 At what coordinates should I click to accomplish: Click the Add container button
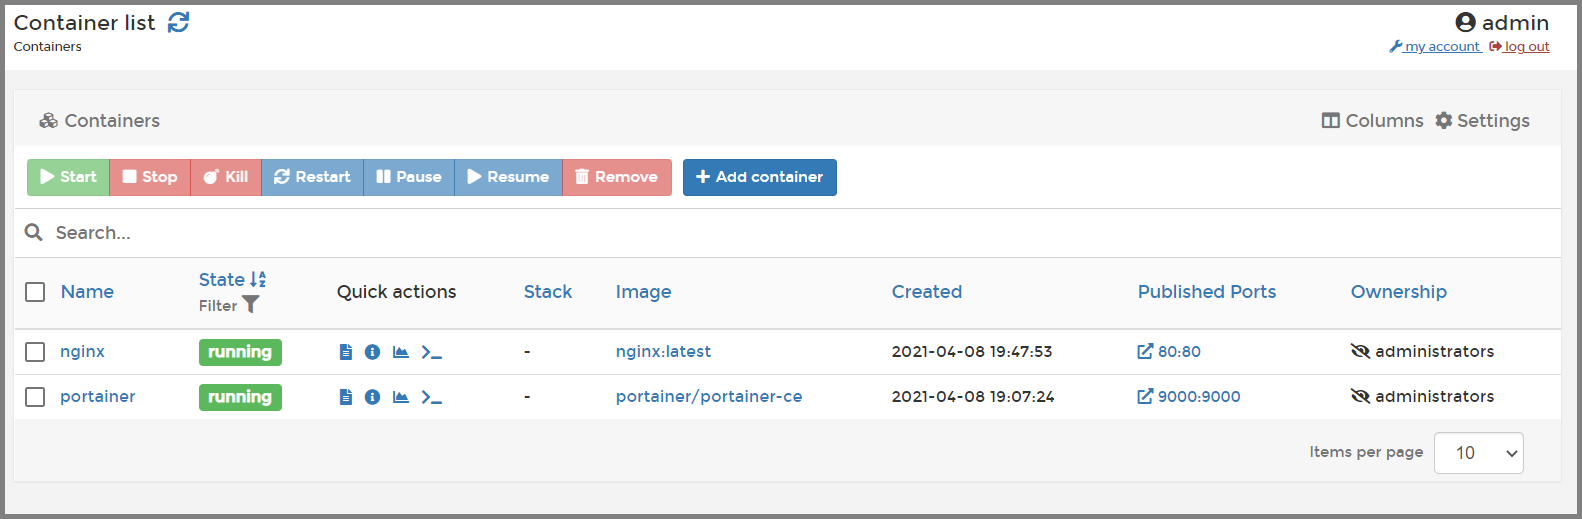coord(760,177)
